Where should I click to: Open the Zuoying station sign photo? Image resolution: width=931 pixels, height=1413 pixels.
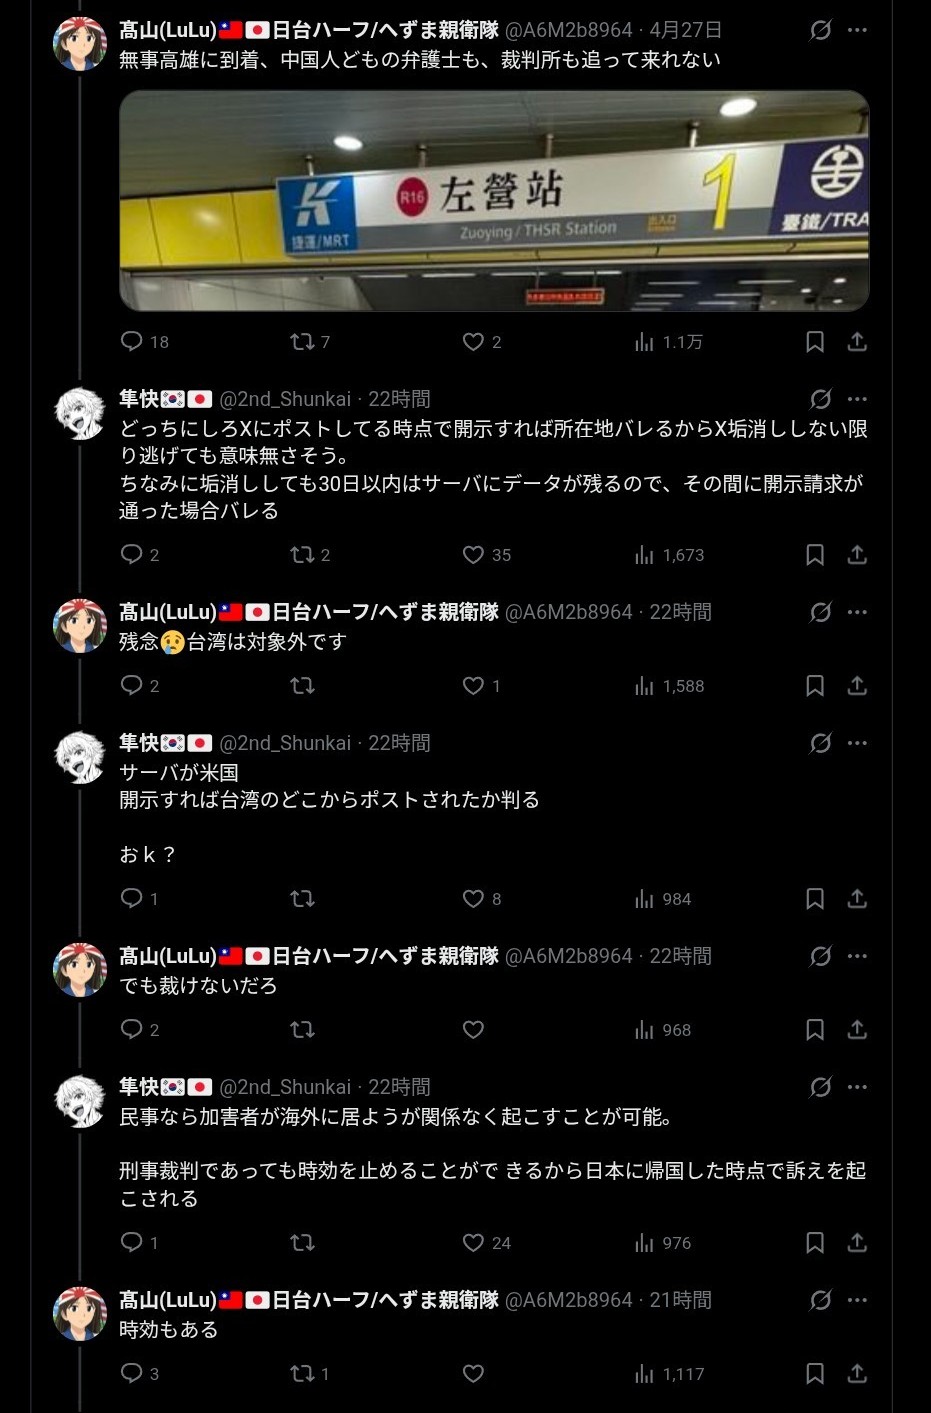(494, 201)
